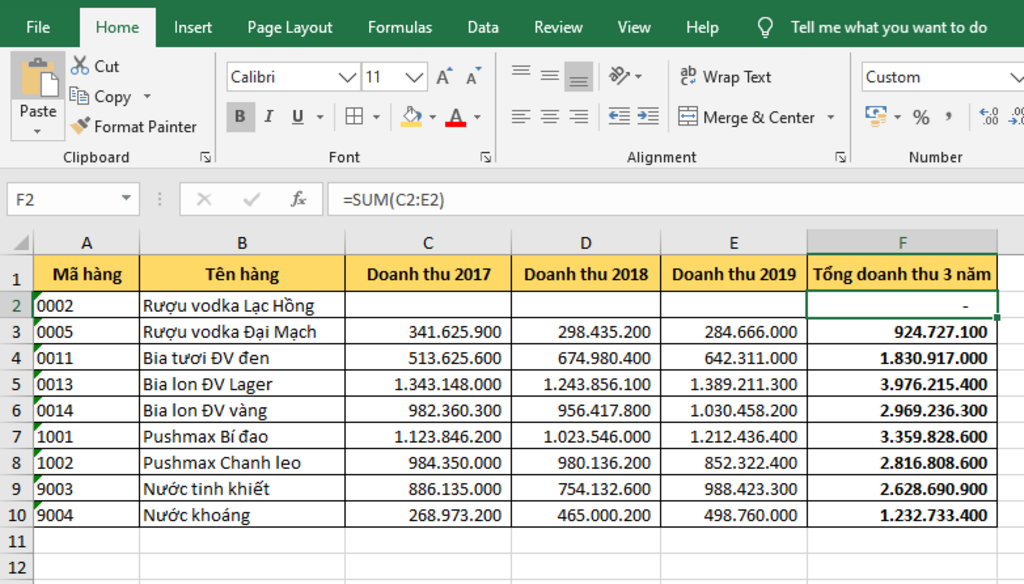Click the Increase Font Size icon
This screenshot has height=584, width=1024.
pyautogui.click(x=444, y=77)
